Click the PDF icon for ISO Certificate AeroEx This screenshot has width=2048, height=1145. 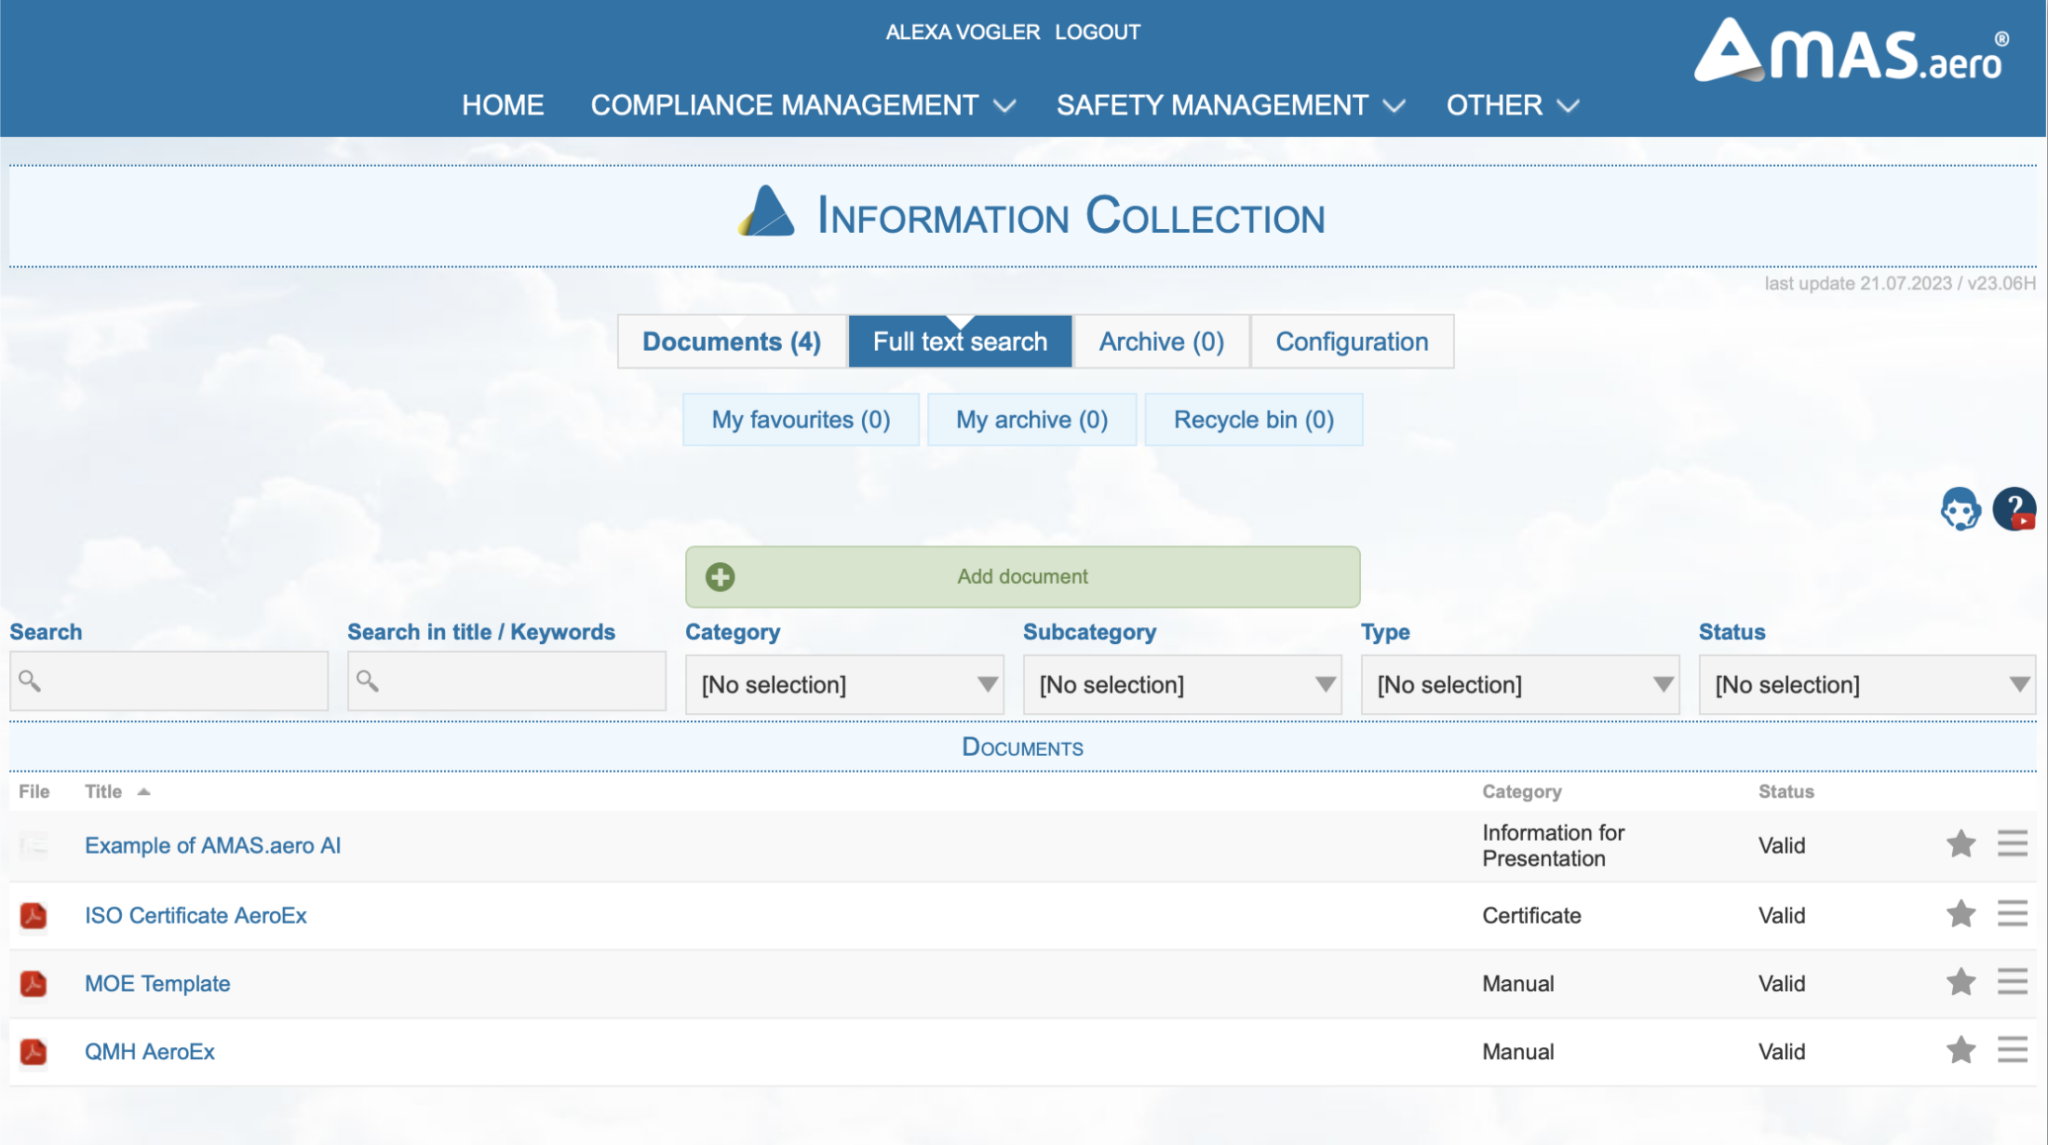click(33, 915)
